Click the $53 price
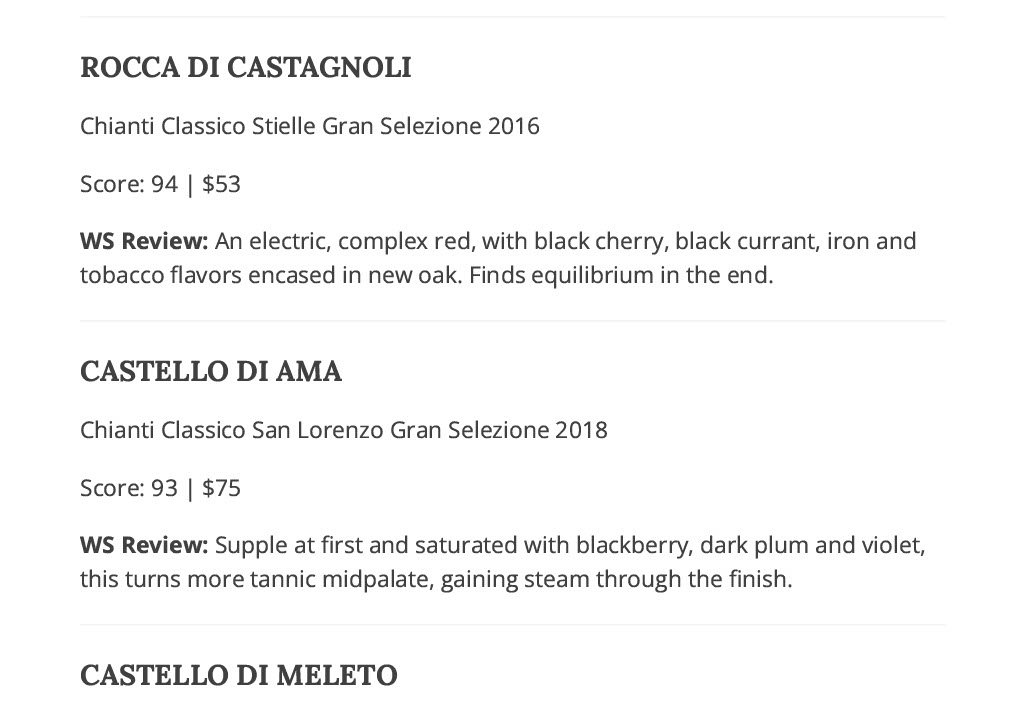Viewport: 1024px width, 724px height. coord(221,184)
